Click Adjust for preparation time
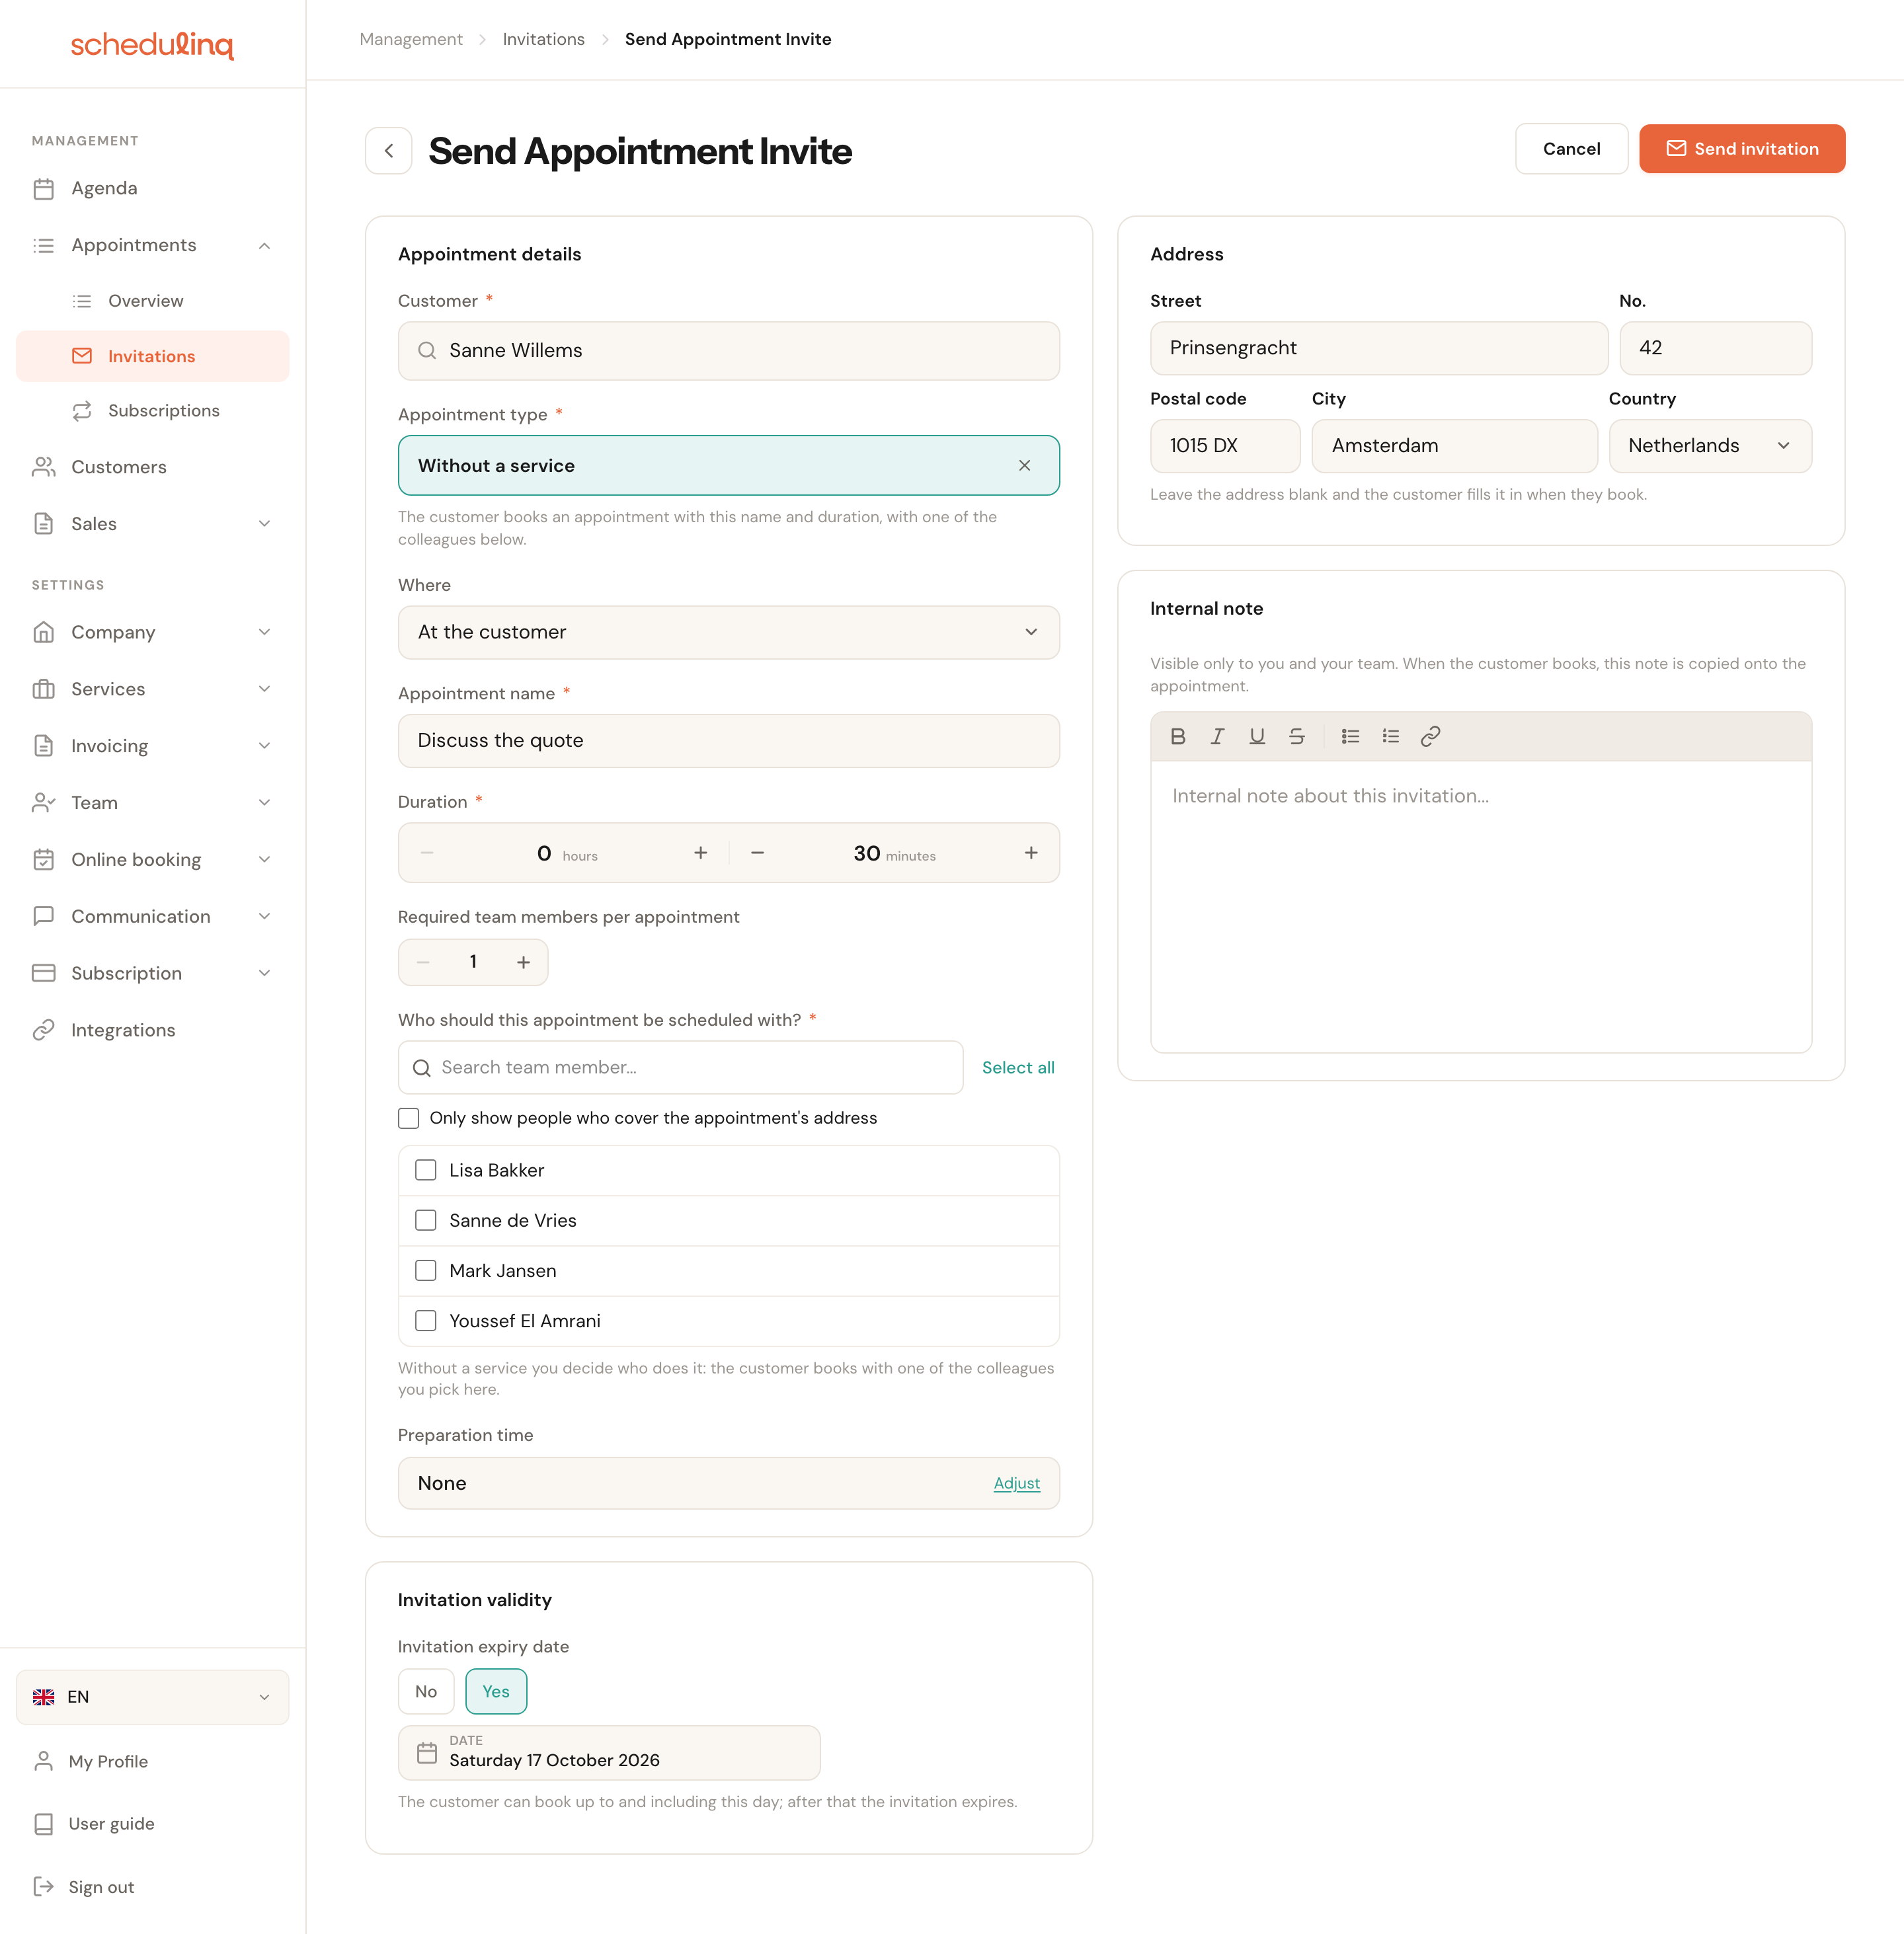The height and width of the screenshot is (1934, 1904). pyautogui.click(x=1016, y=1483)
